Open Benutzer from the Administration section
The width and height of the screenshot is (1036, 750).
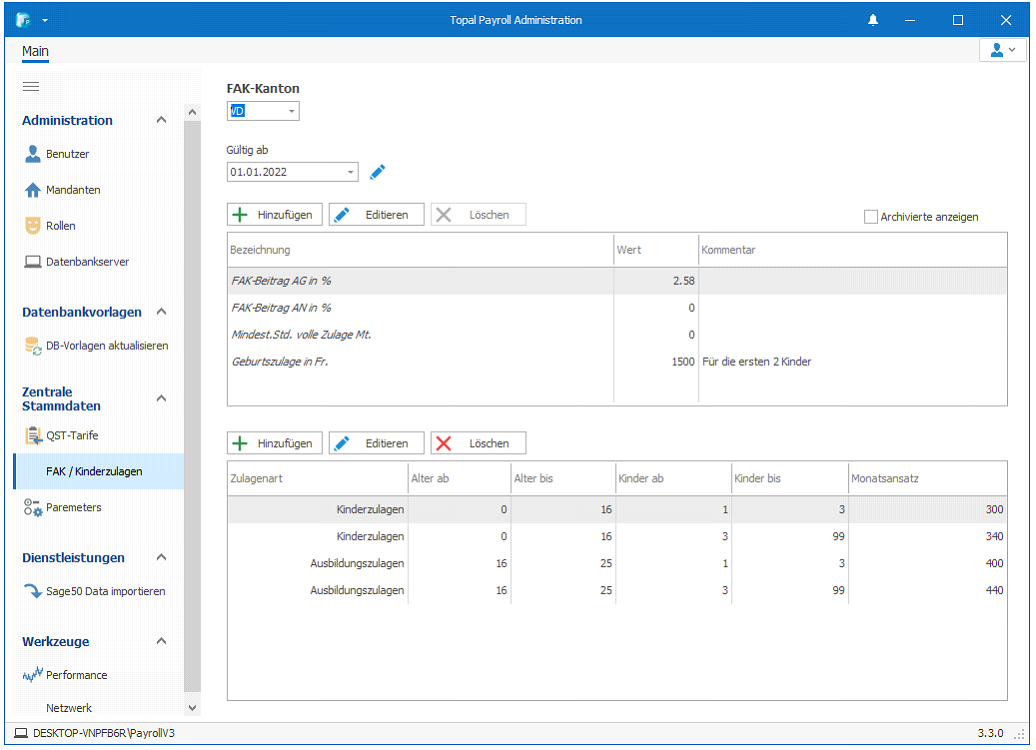click(x=67, y=154)
